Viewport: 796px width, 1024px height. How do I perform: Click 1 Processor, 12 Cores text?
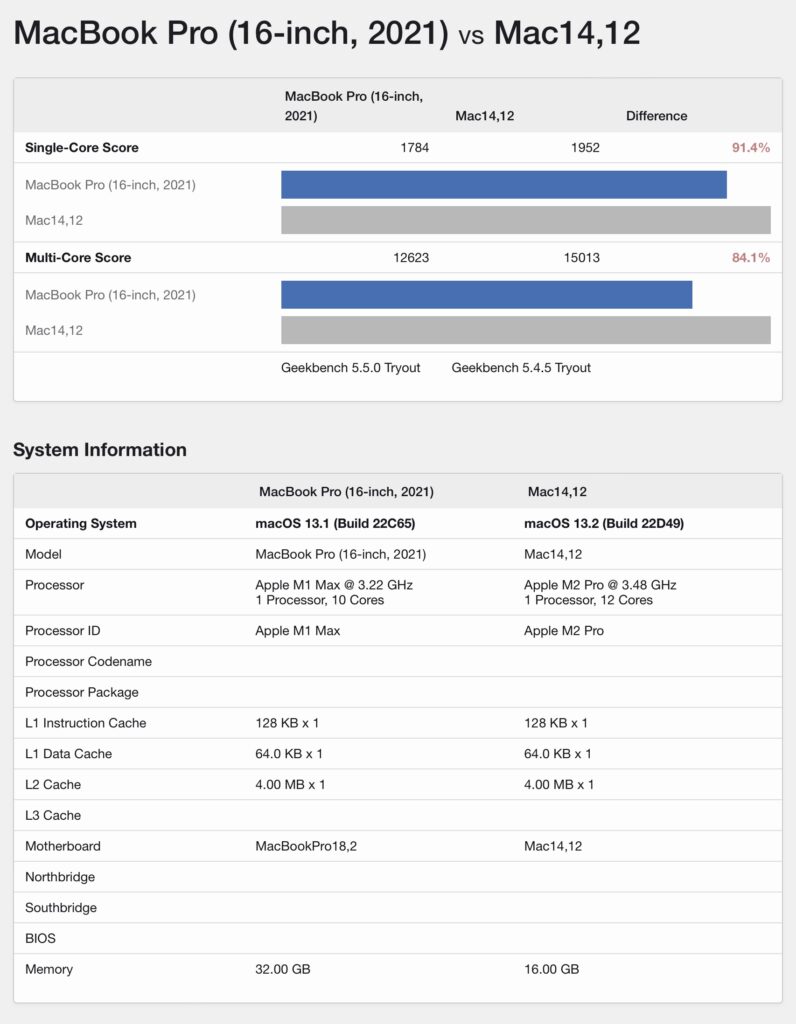click(588, 600)
